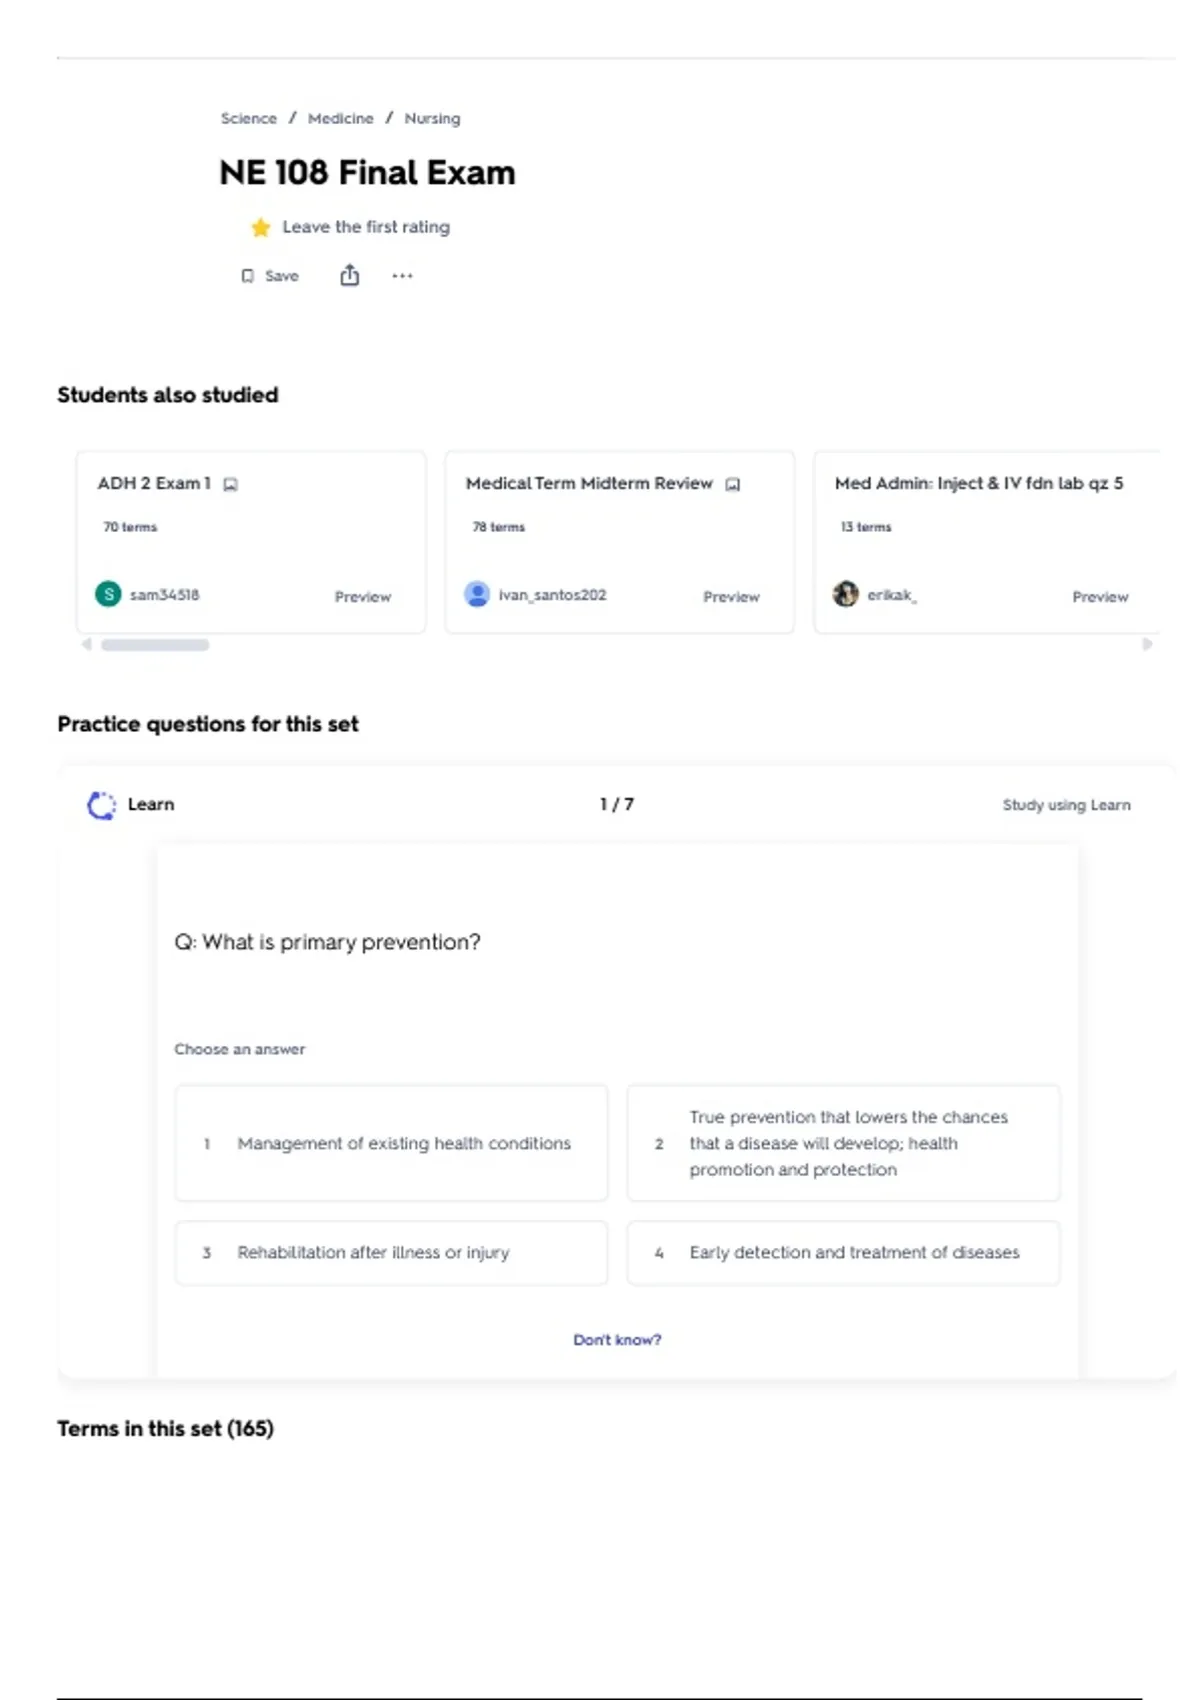Select answer 2 about true prevention
Viewport: 1200px width, 1700px height.
[x=843, y=1143]
